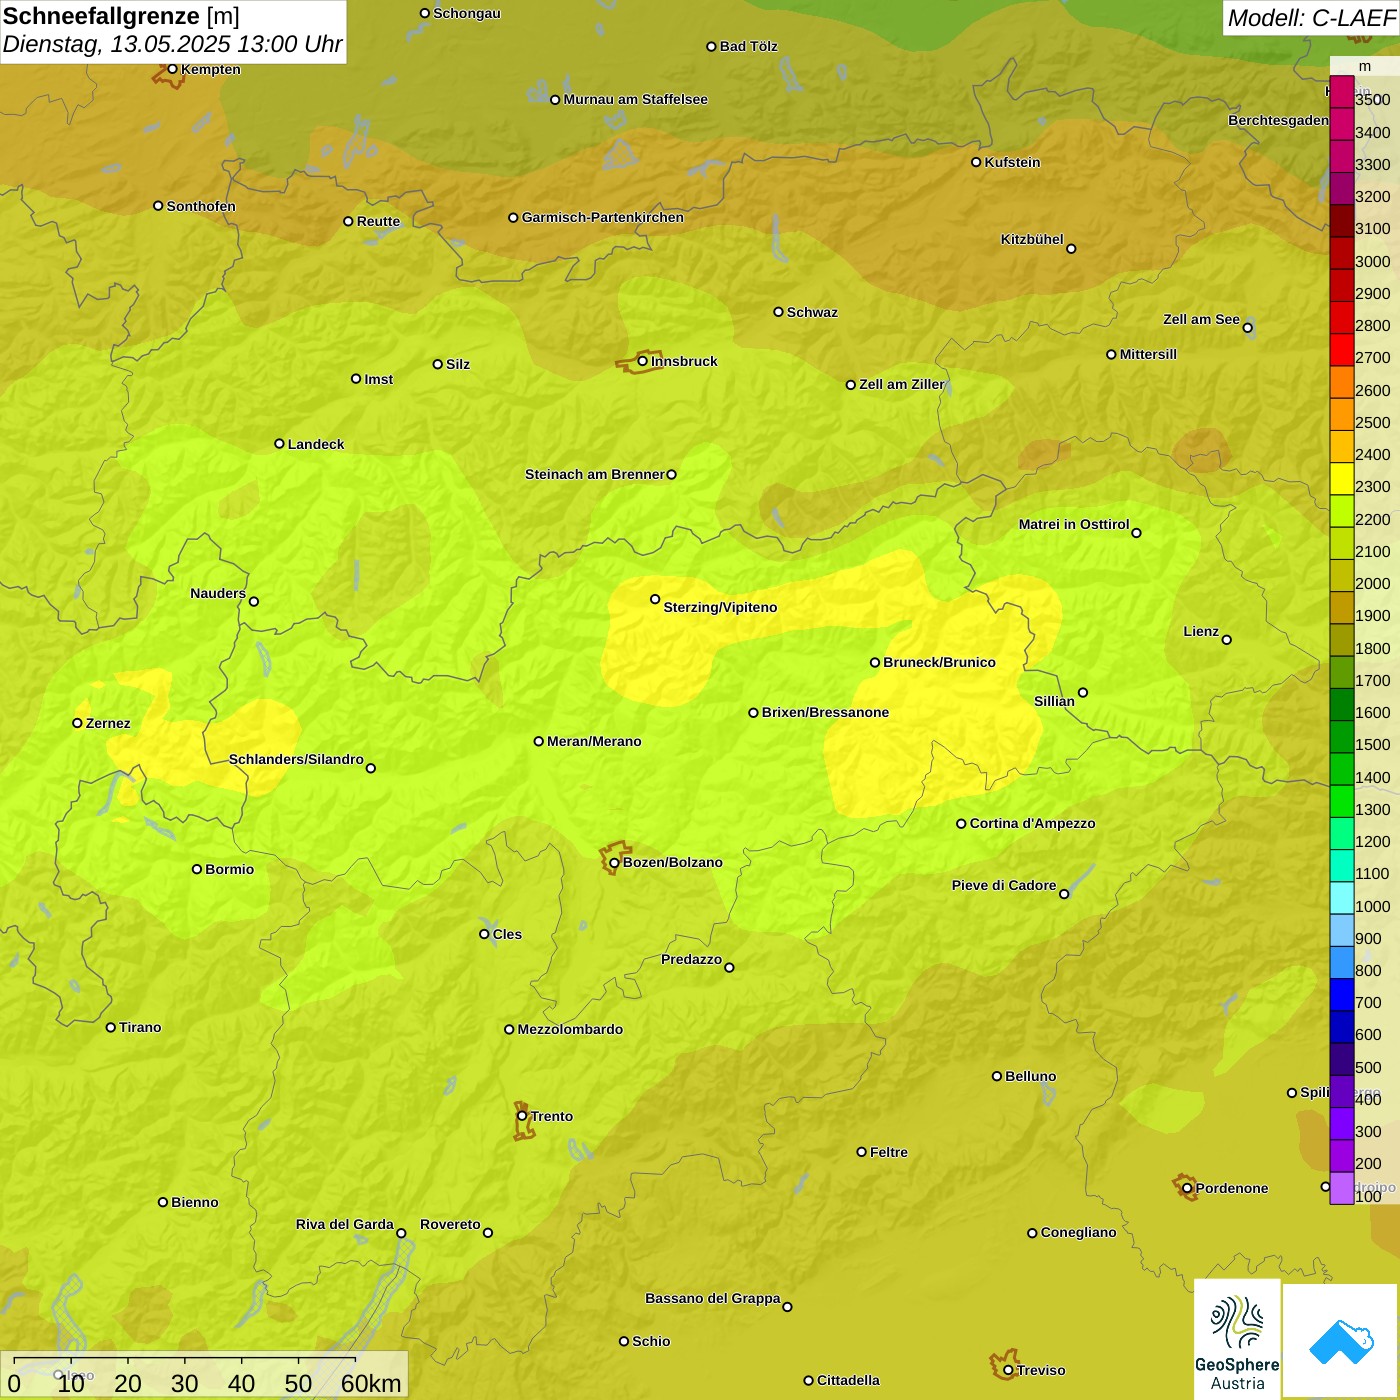Click the Bienno label

(194, 1202)
